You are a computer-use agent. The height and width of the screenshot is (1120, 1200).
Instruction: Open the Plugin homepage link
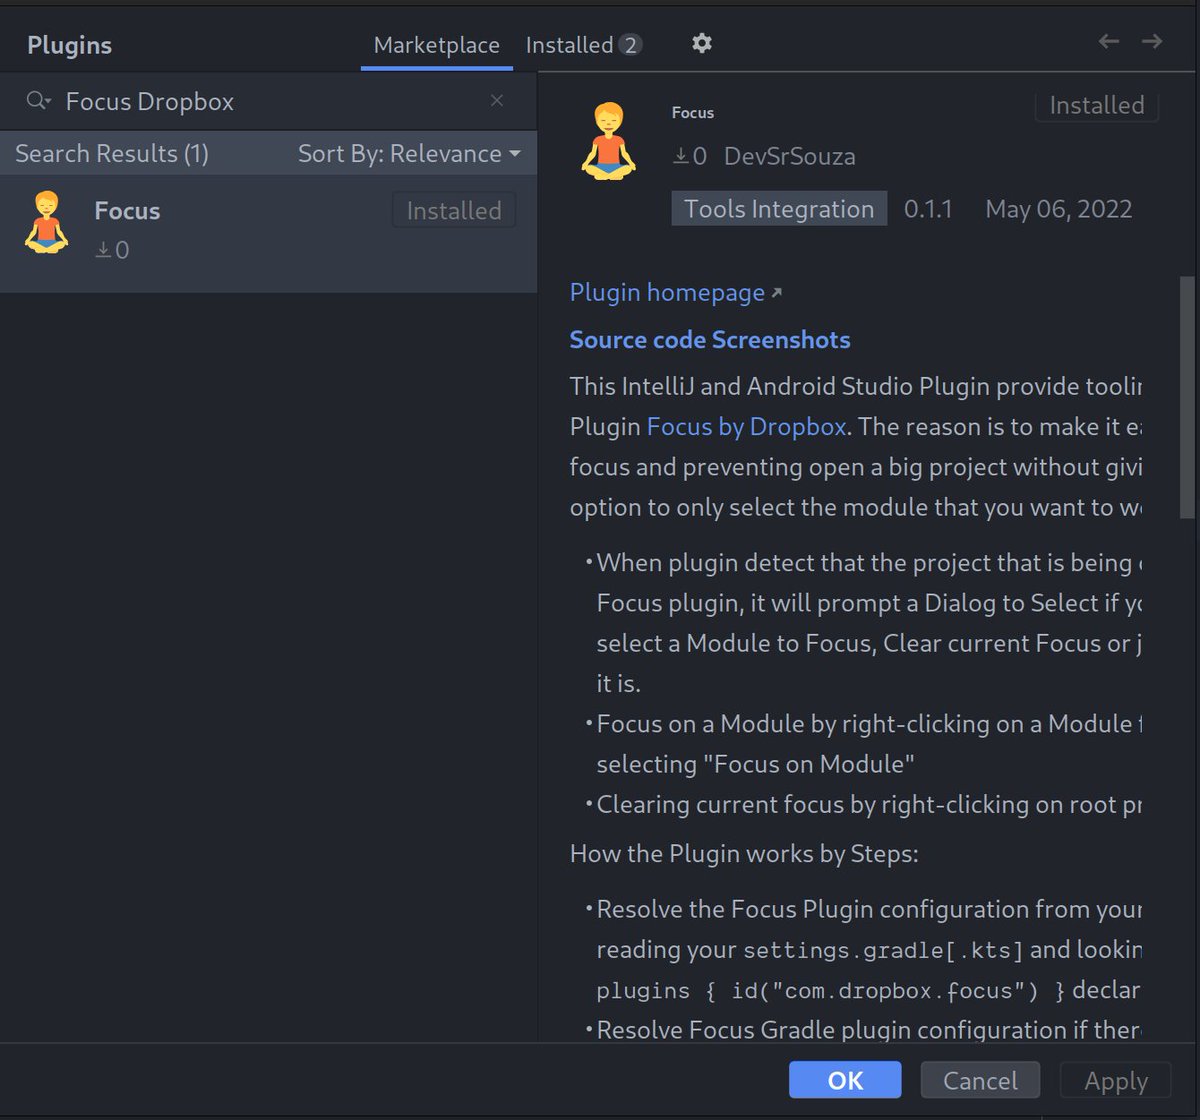pos(676,293)
